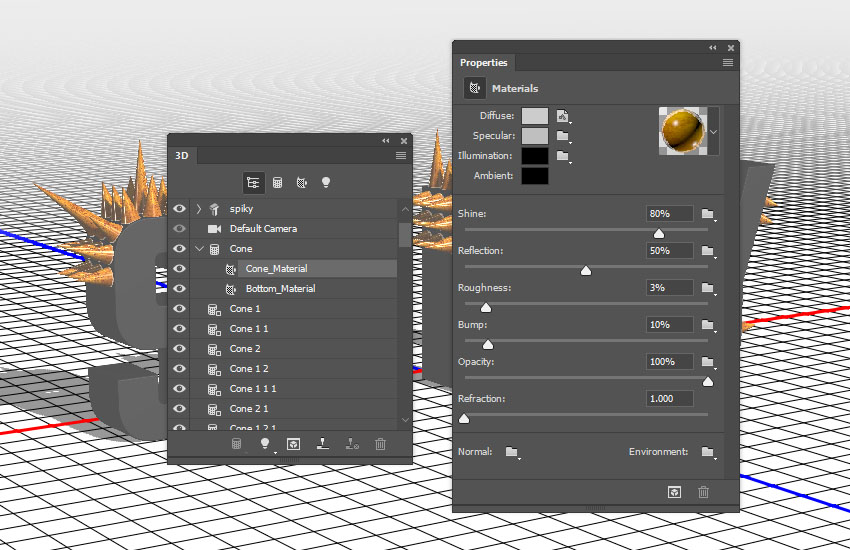Click the Reflection slider handle

[585, 271]
